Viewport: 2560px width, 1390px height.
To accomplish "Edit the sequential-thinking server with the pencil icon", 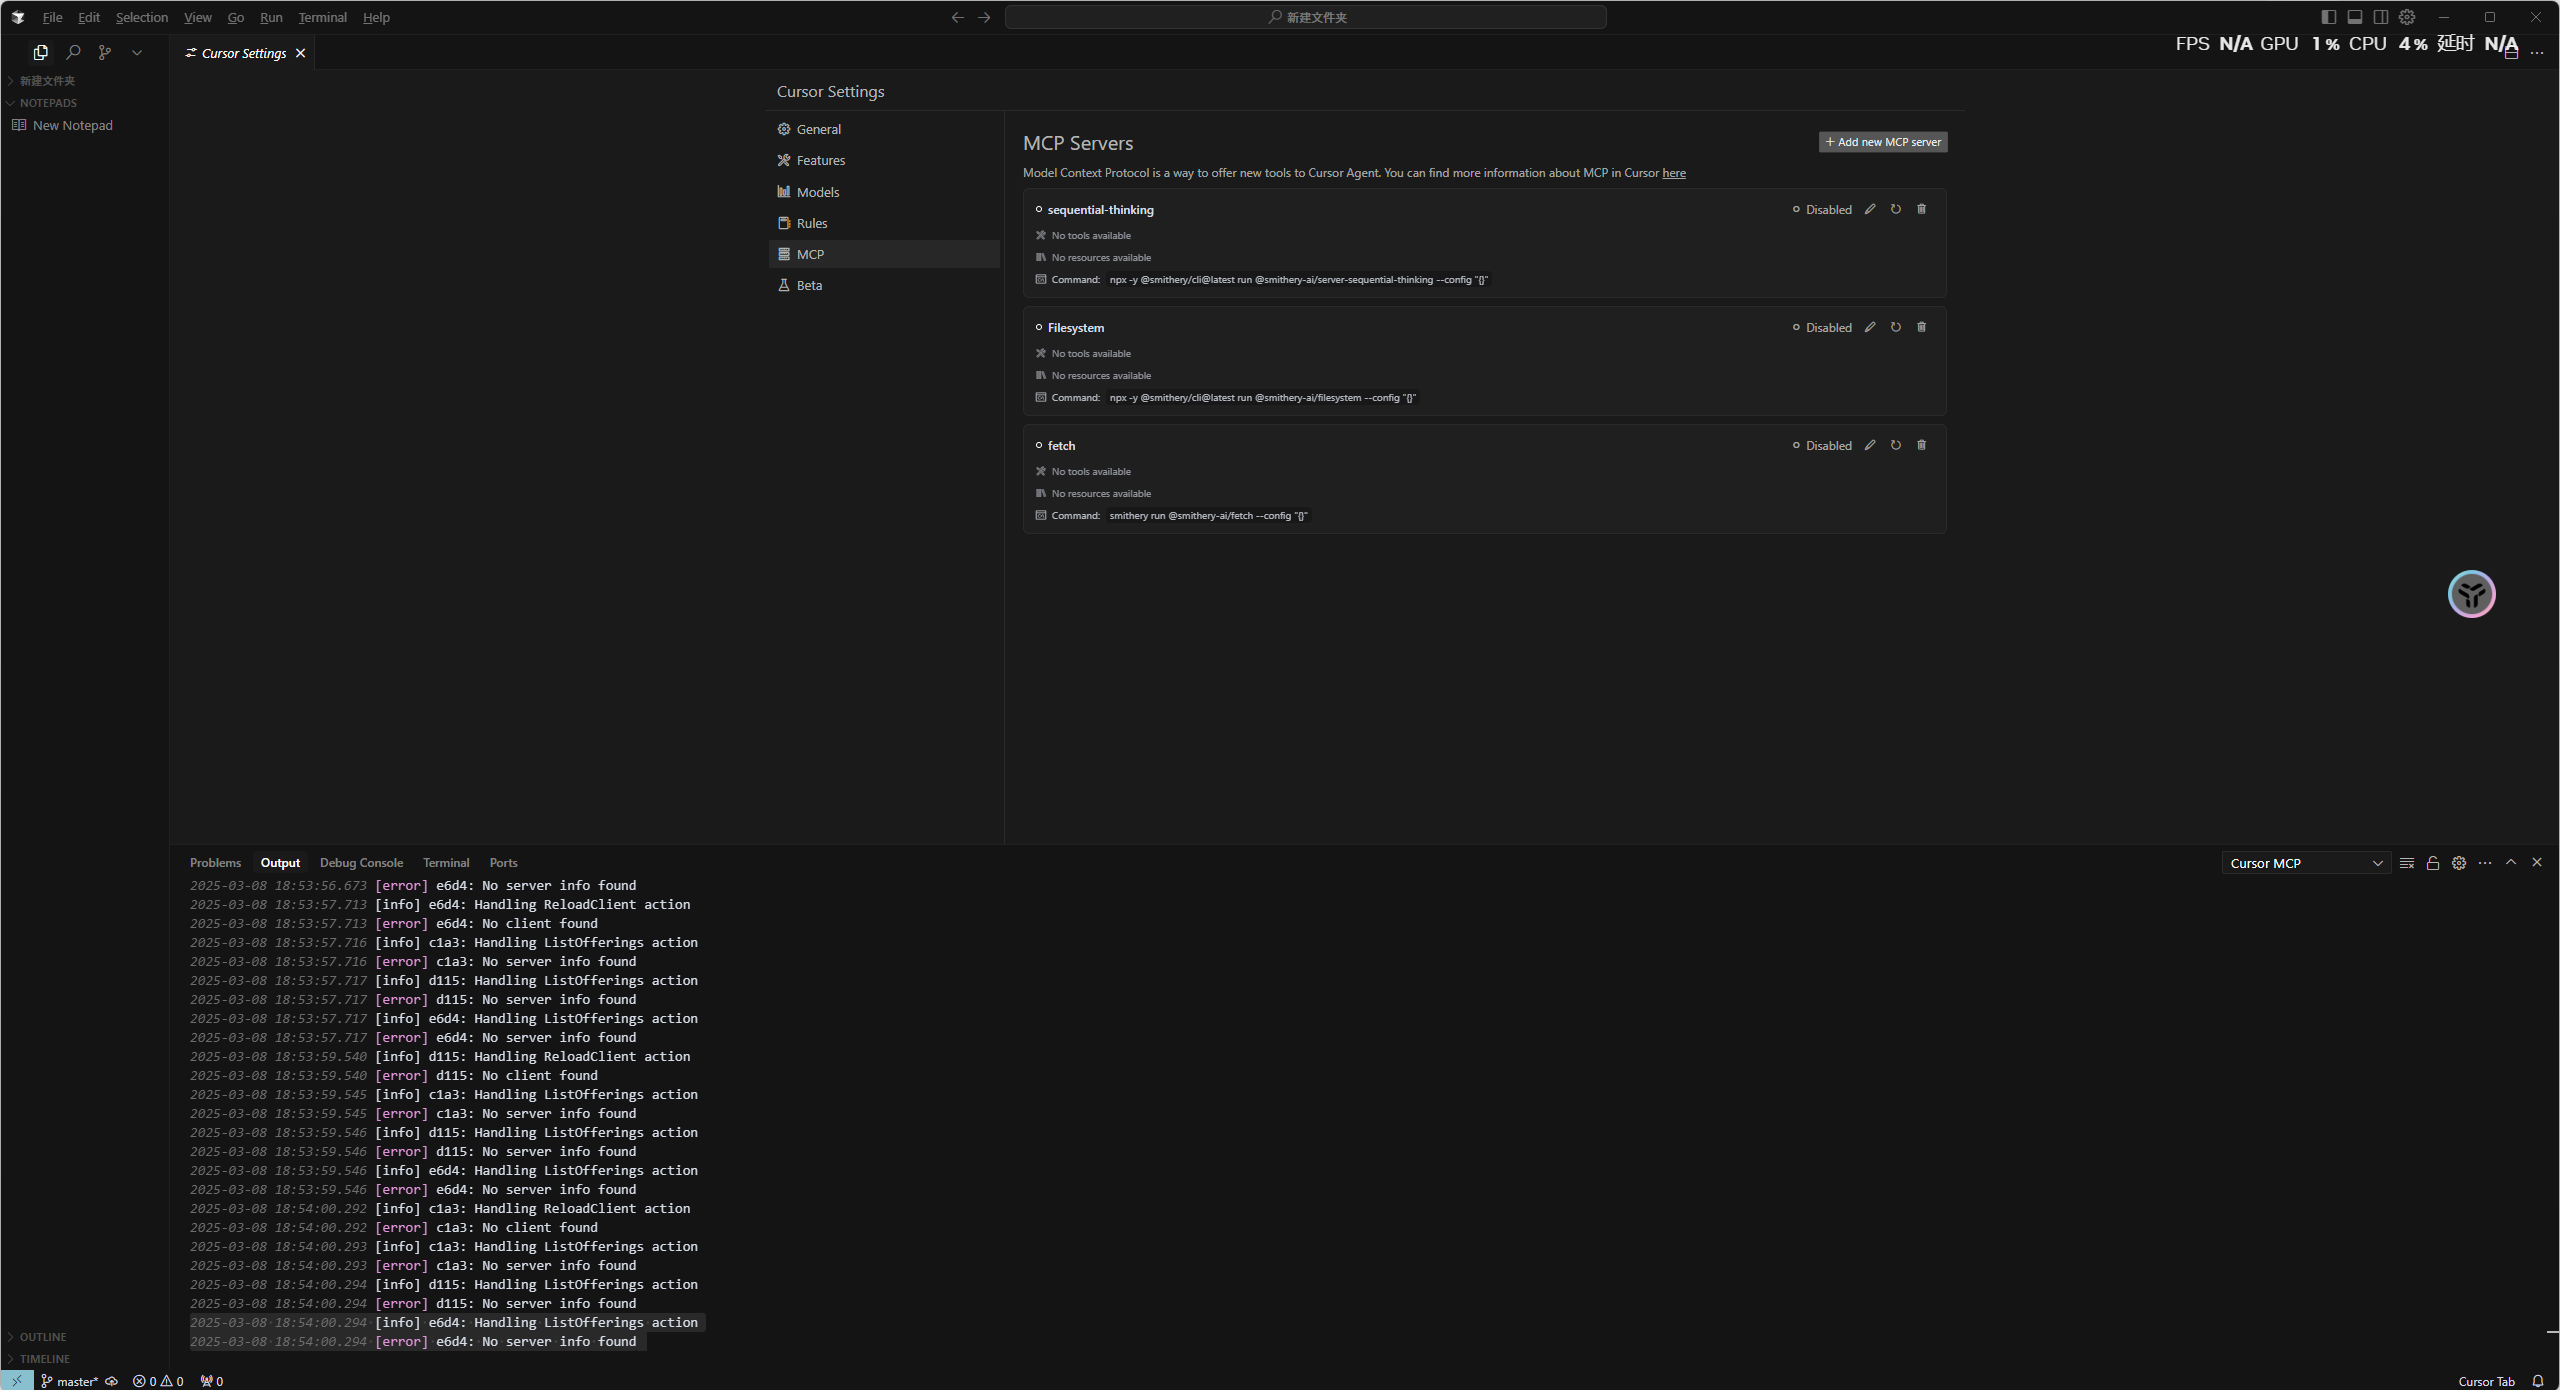I will (x=1870, y=209).
